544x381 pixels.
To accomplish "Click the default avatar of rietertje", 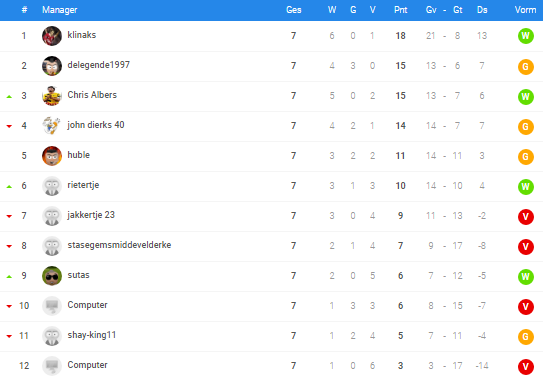I will pyautogui.click(x=52, y=186).
